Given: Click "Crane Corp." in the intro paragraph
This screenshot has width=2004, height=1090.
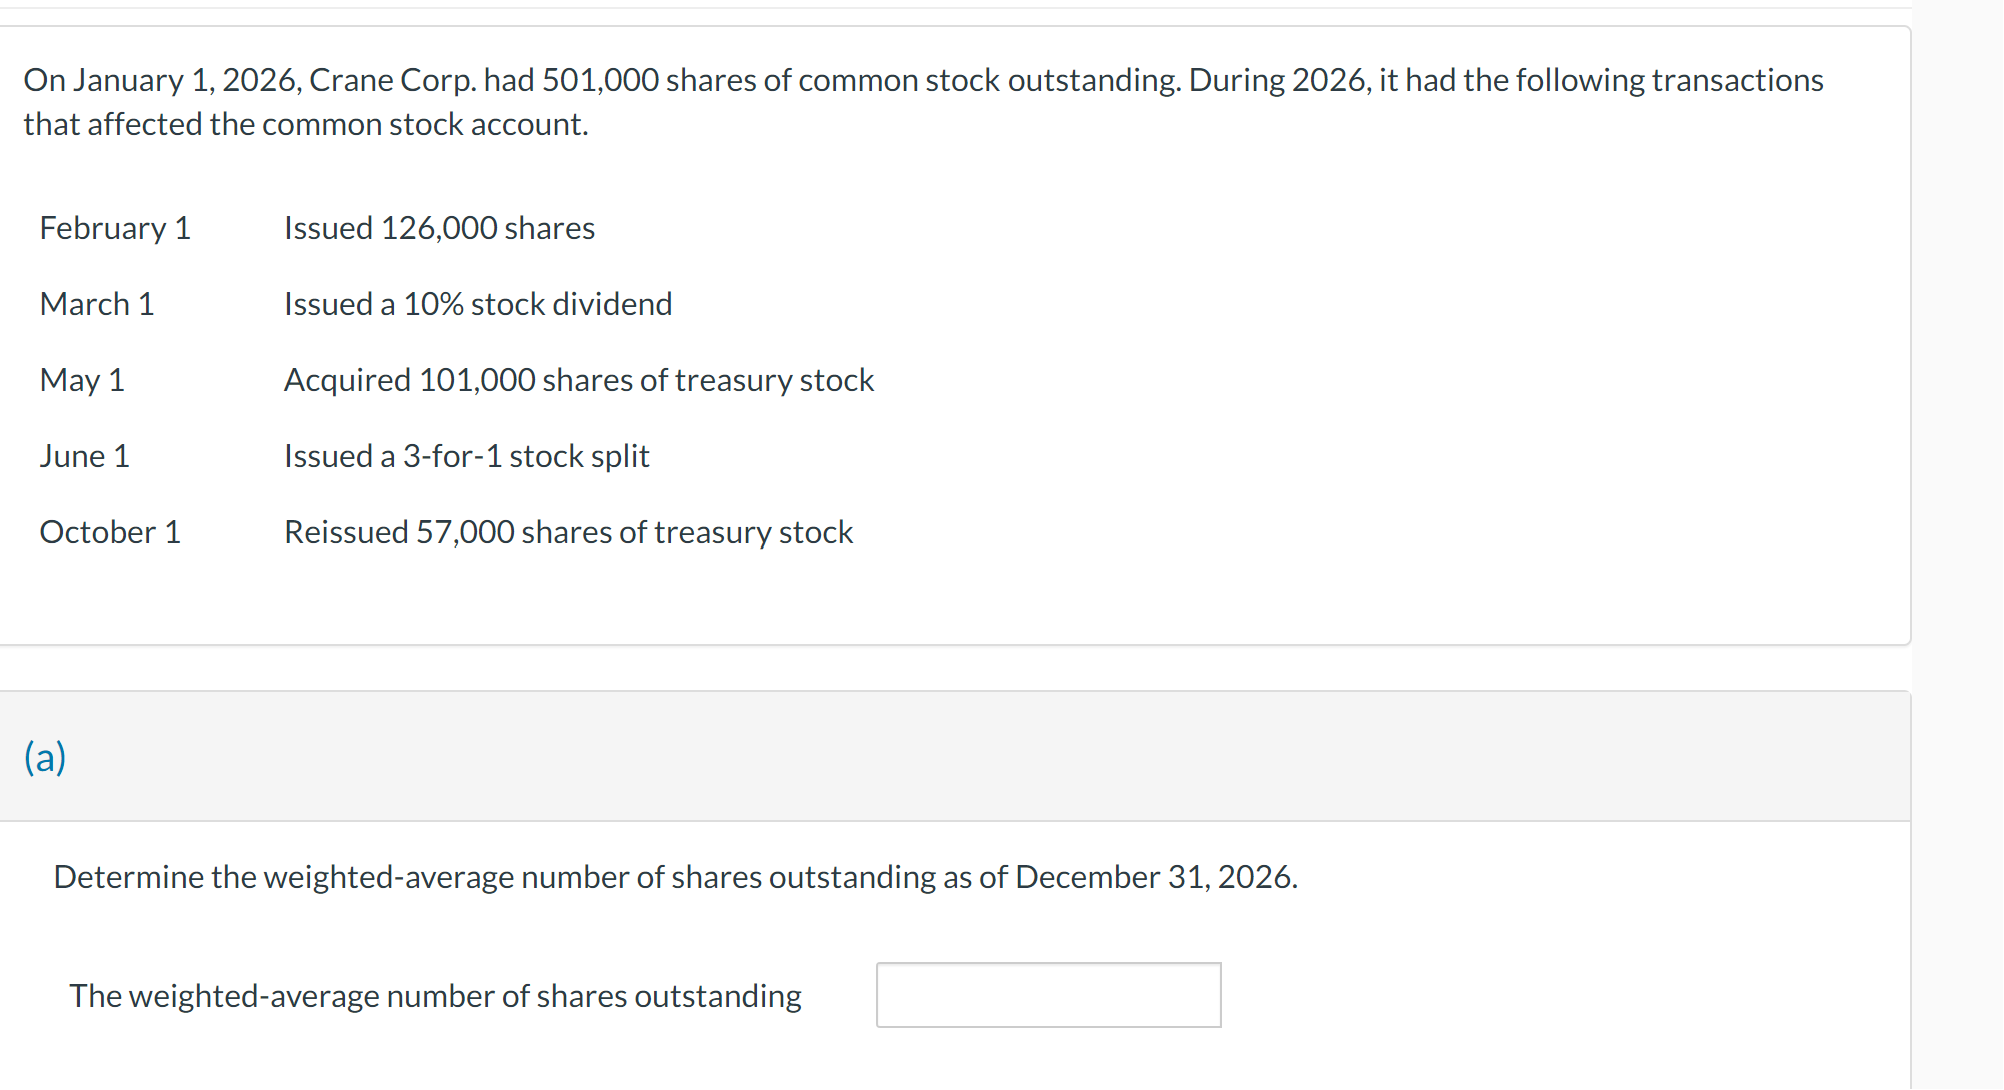Looking at the screenshot, I should click(392, 80).
